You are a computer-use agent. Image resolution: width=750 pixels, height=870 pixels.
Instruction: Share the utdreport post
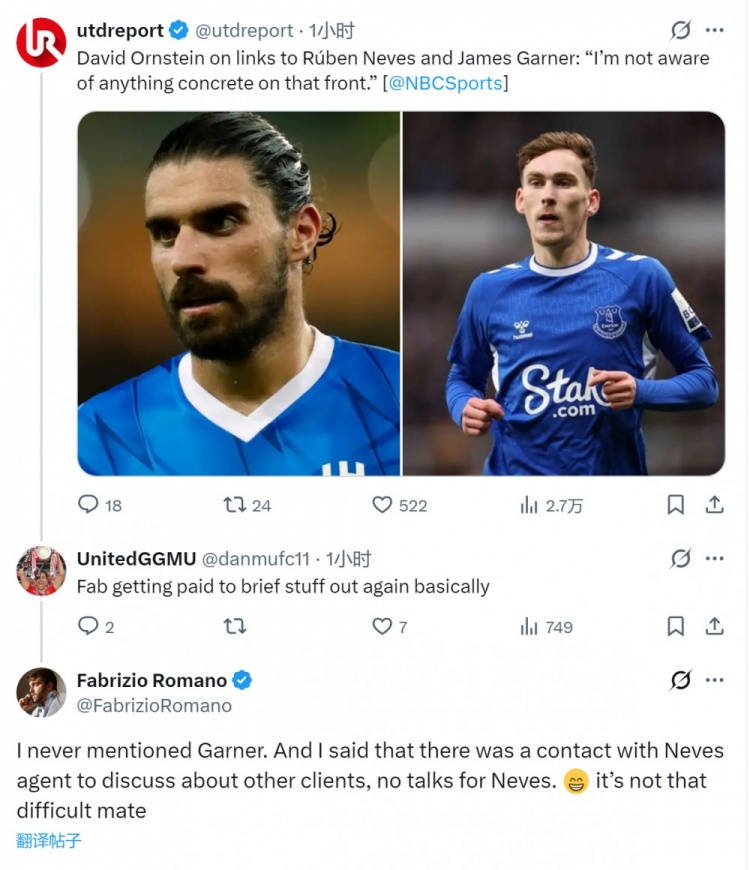pyautogui.click(x=714, y=505)
